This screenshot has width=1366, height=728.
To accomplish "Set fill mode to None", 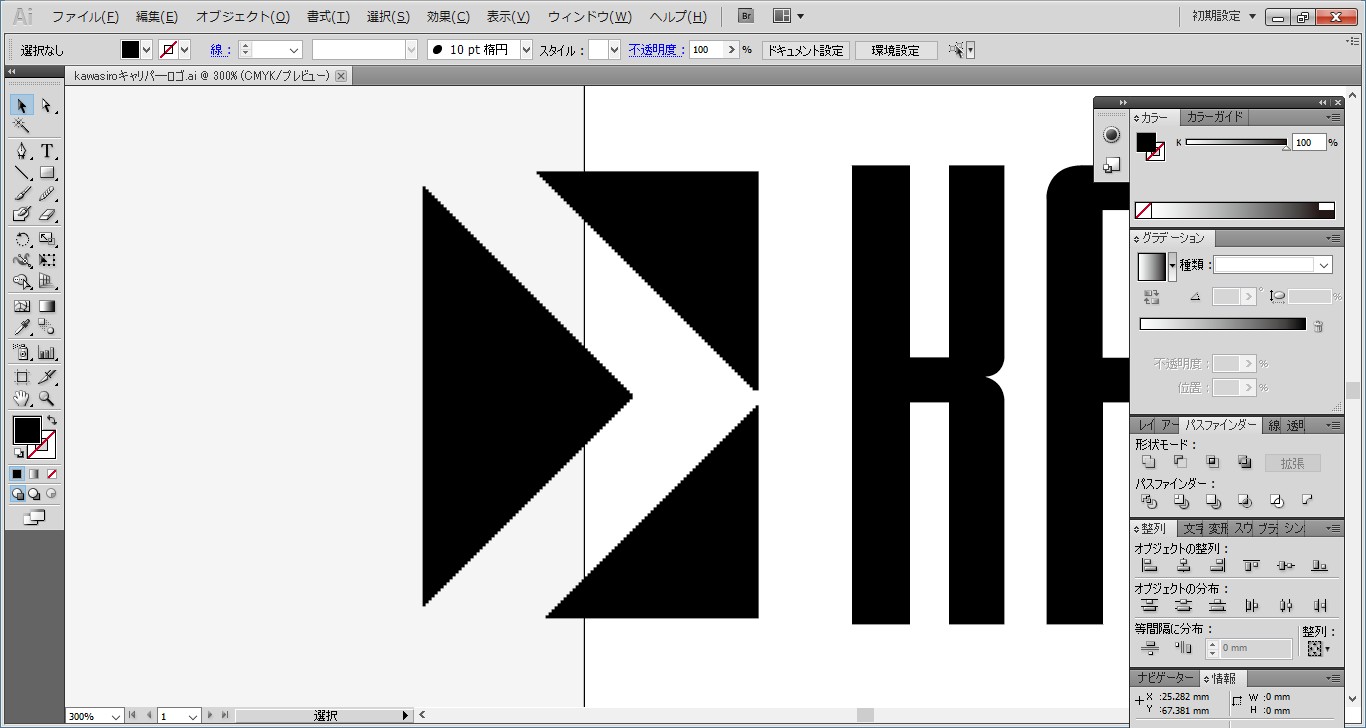I will click(x=52, y=473).
